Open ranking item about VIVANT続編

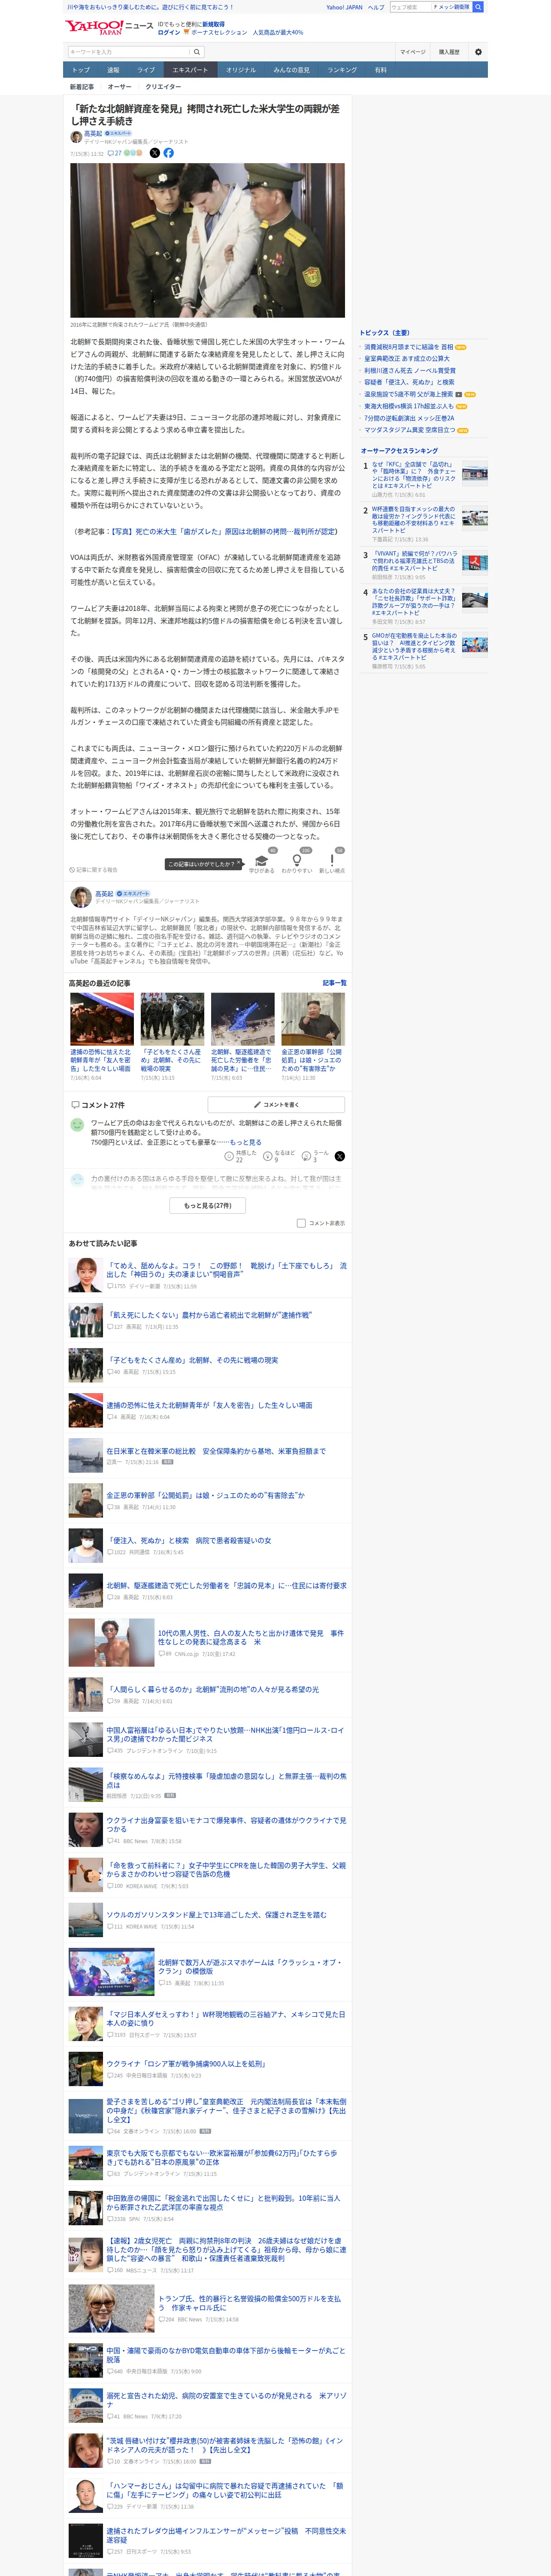pos(414,562)
